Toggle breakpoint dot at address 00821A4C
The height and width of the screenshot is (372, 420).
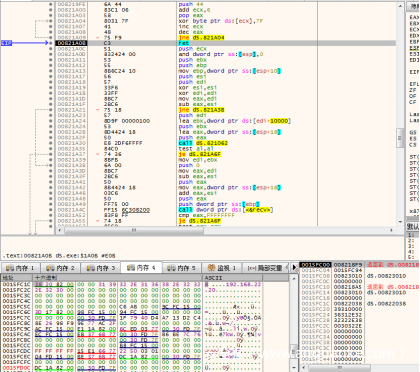[x=51, y=210]
